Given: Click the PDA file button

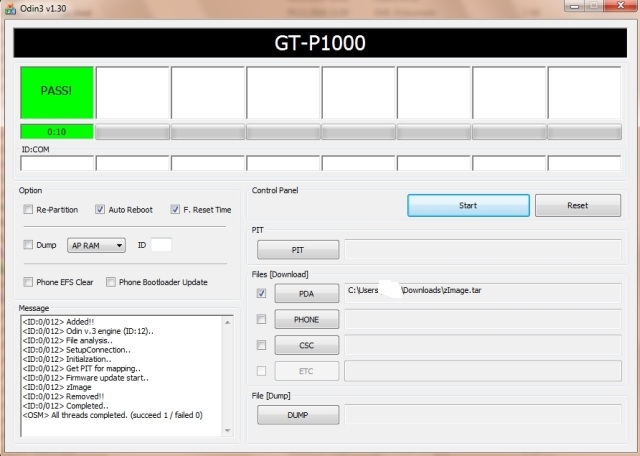Looking at the screenshot, I should [307, 294].
